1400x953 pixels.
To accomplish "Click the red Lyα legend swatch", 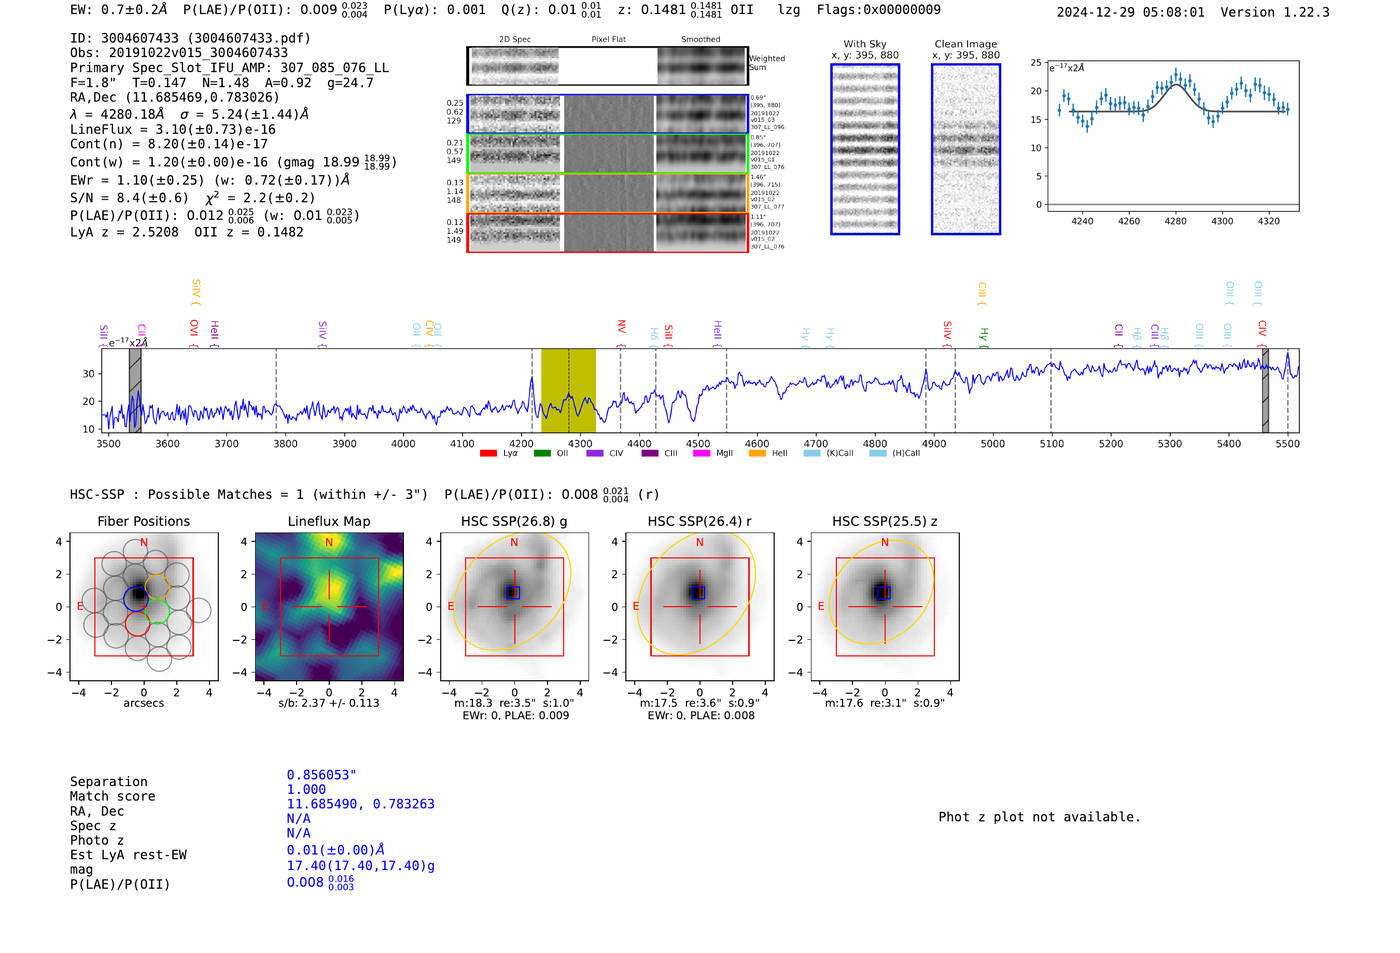I will tap(488, 453).
